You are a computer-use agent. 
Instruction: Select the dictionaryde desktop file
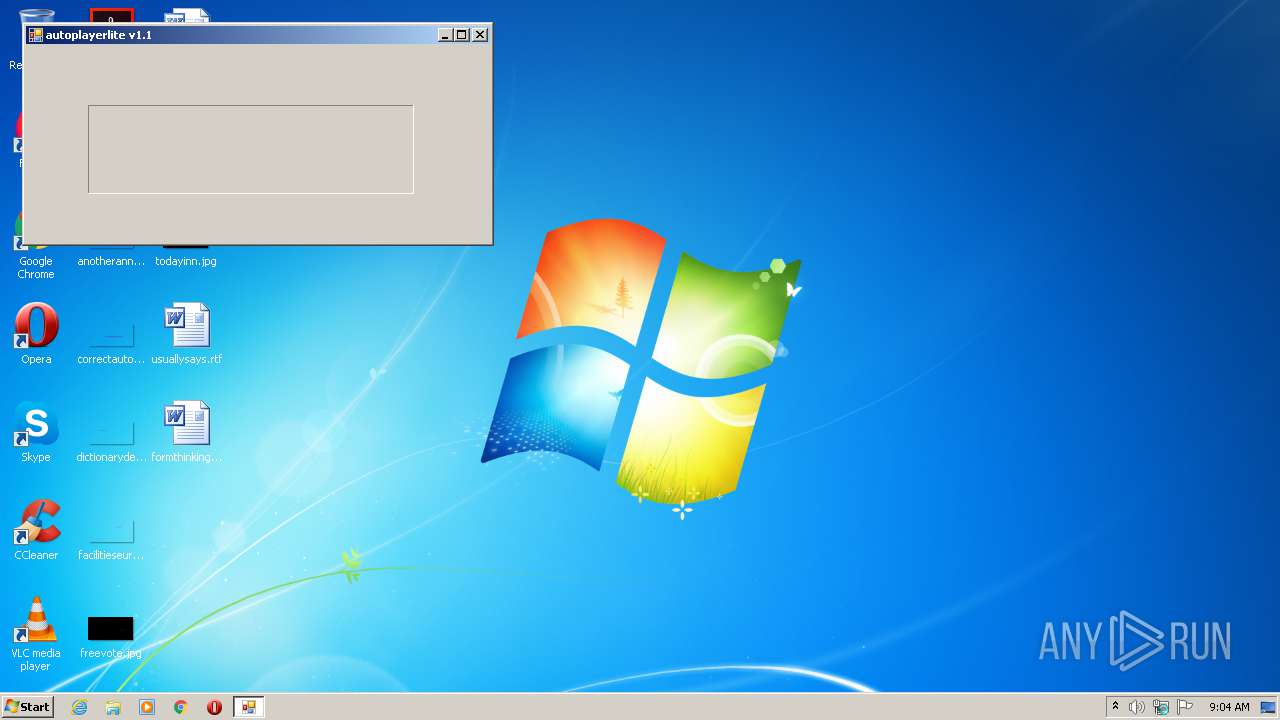pyautogui.click(x=111, y=438)
